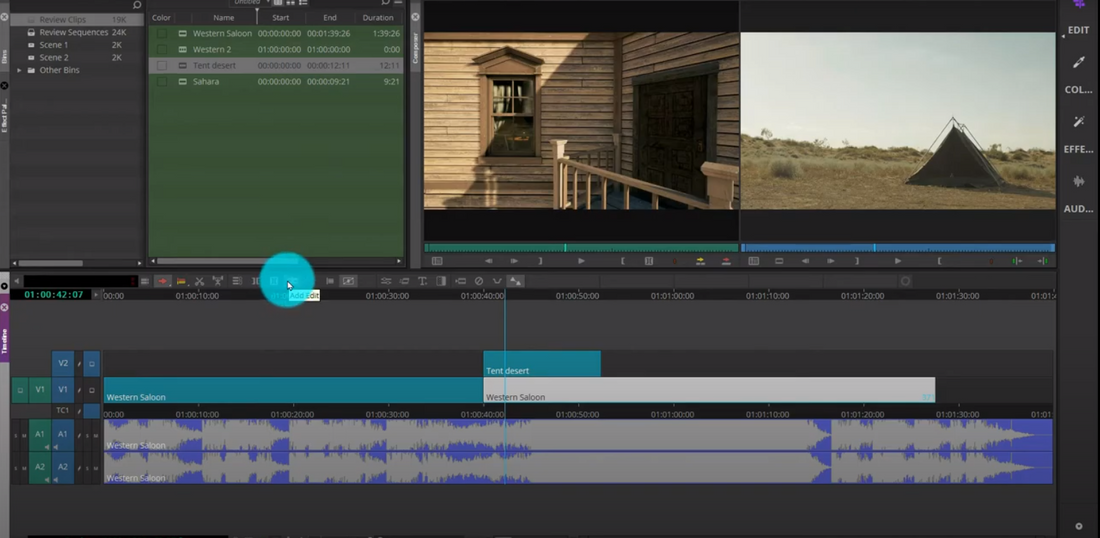Toggle the green A2 source track selector
Screen dimensions: 1100x538
coord(40,467)
